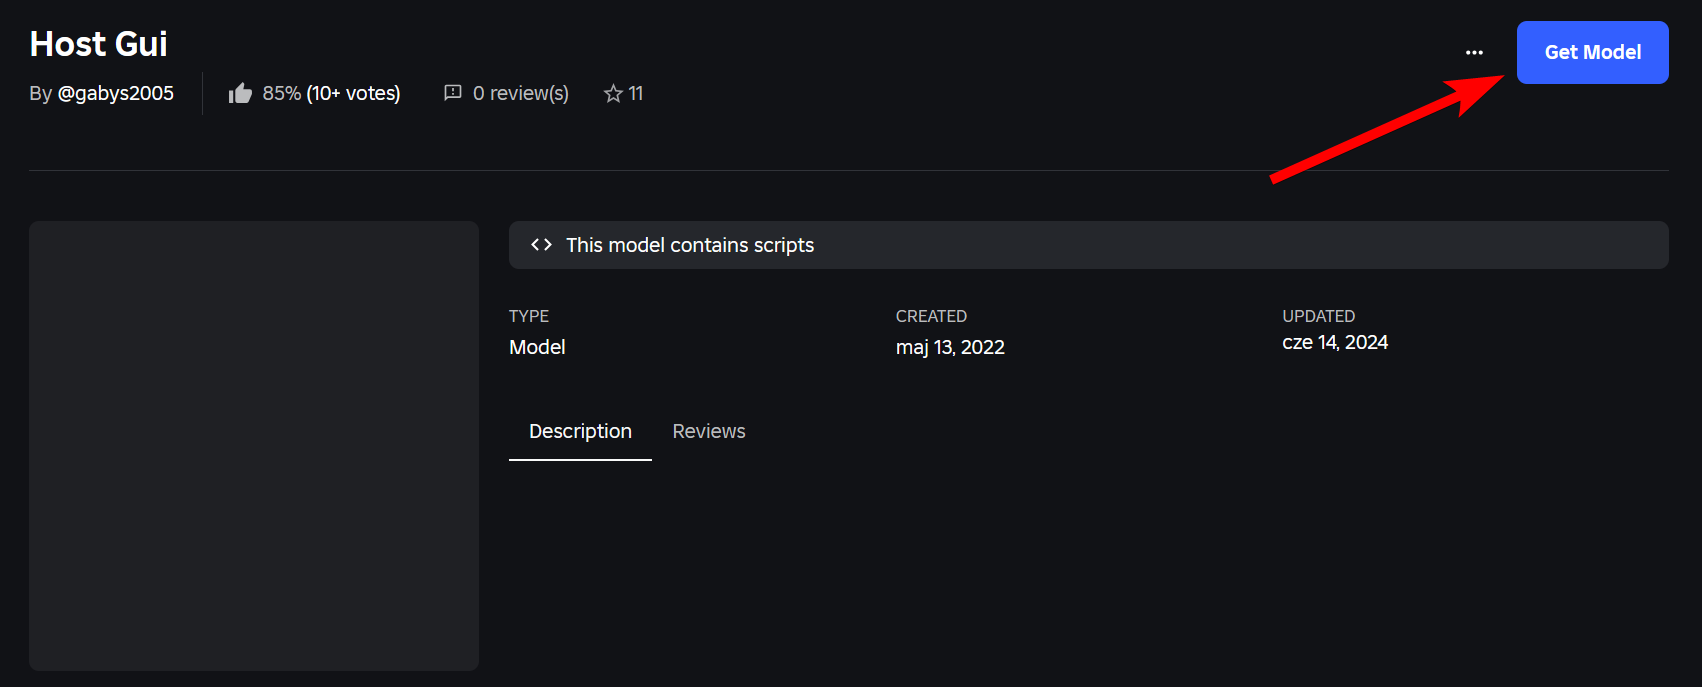Click the updated date "cze 14, 2024"
The width and height of the screenshot is (1702, 687).
pyautogui.click(x=1335, y=342)
